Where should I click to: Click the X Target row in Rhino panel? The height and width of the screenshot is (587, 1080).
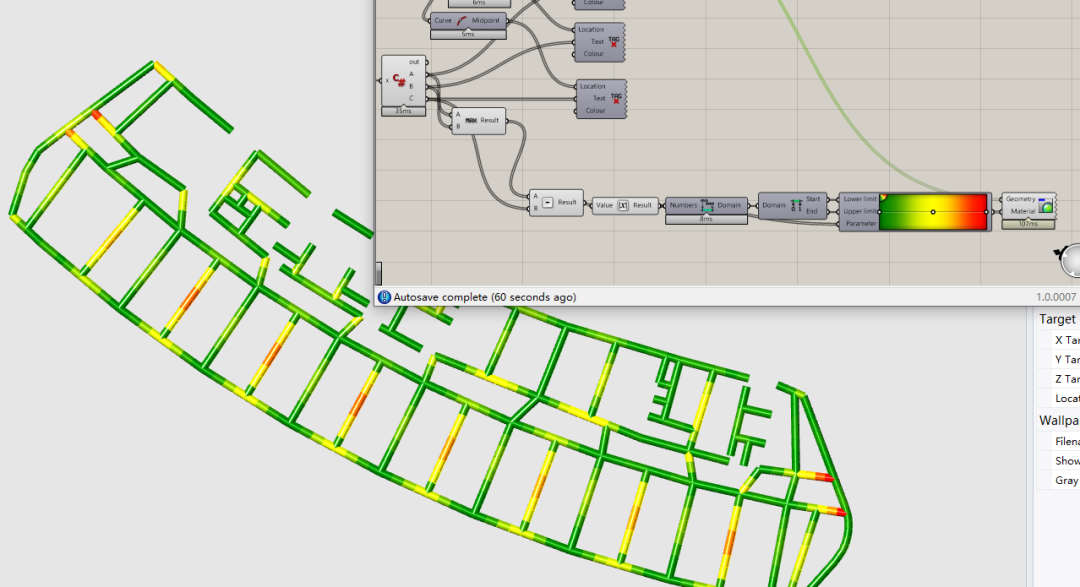[x=1059, y=340]
